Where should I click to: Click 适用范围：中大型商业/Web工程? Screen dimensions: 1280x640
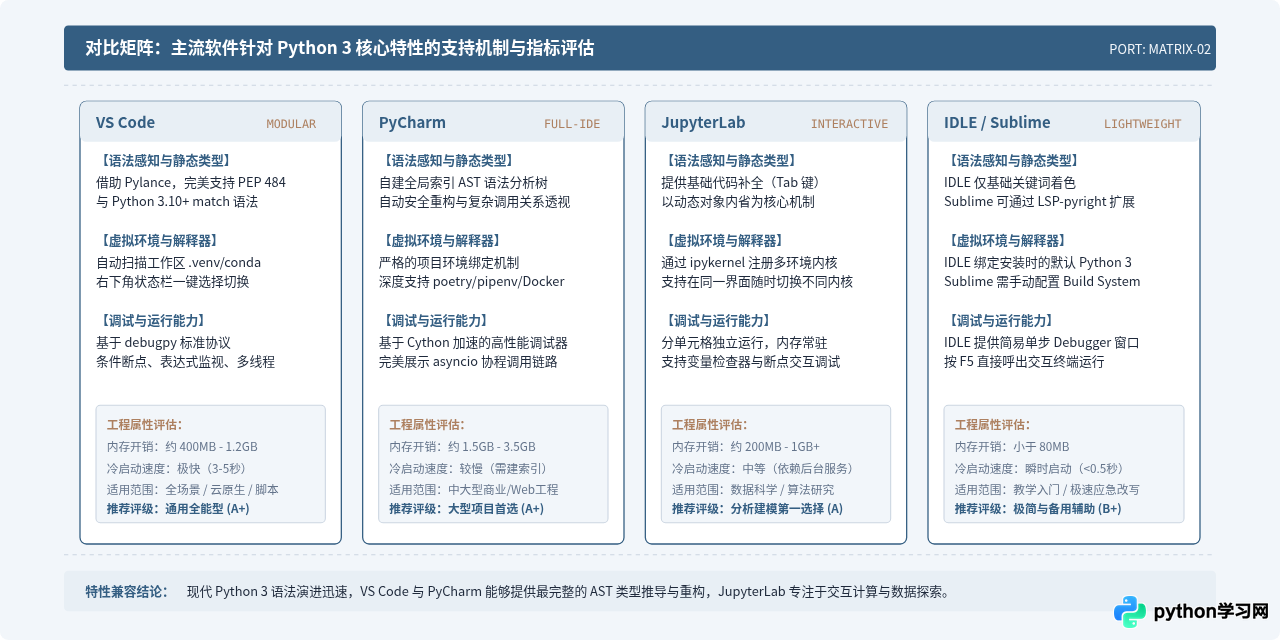click(474, 490)
